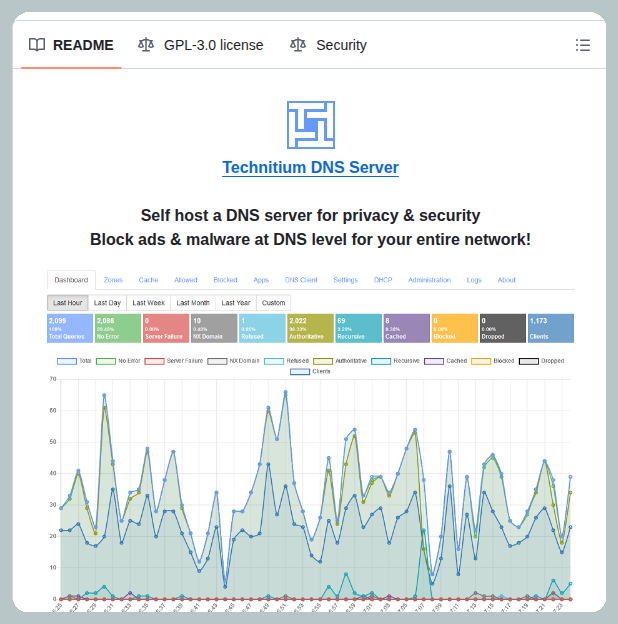Click the Technitium maze logo
Viewport: 618px width, 624px height.
pos(311,125)
